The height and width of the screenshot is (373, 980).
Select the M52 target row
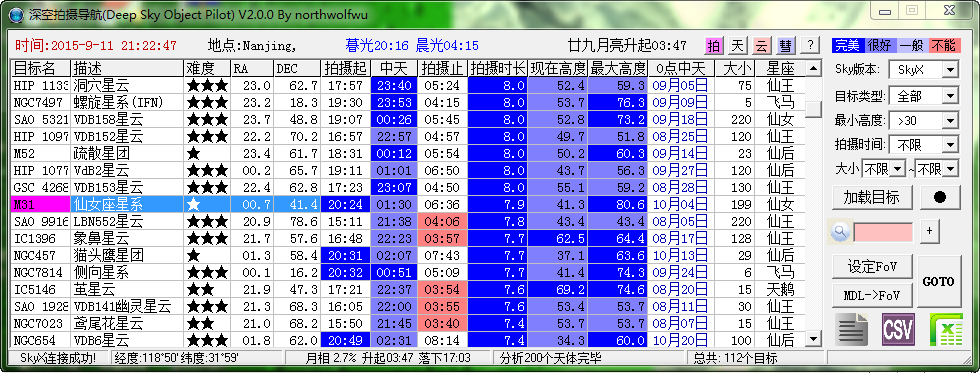(409, 153)
